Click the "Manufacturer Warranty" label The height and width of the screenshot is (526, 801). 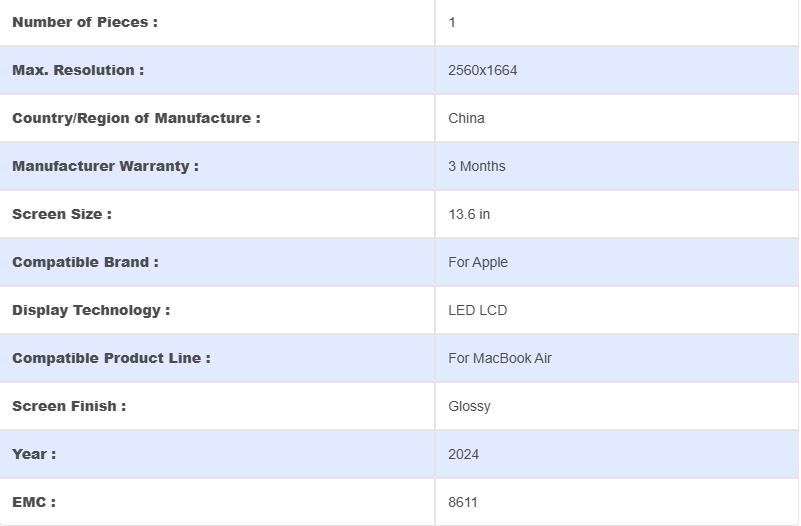(x=105, y=166)
